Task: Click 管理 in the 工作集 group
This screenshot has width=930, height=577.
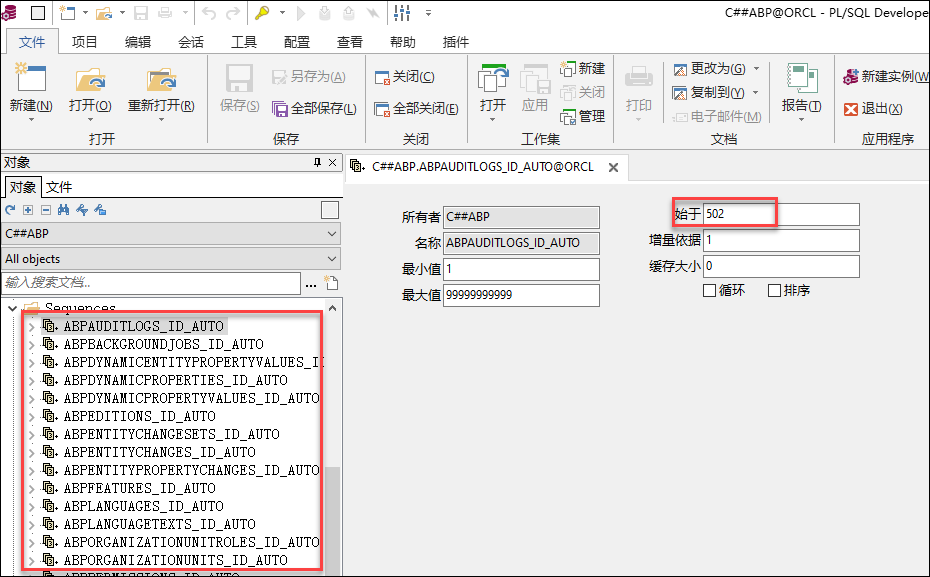Action: tap(582, 116)
